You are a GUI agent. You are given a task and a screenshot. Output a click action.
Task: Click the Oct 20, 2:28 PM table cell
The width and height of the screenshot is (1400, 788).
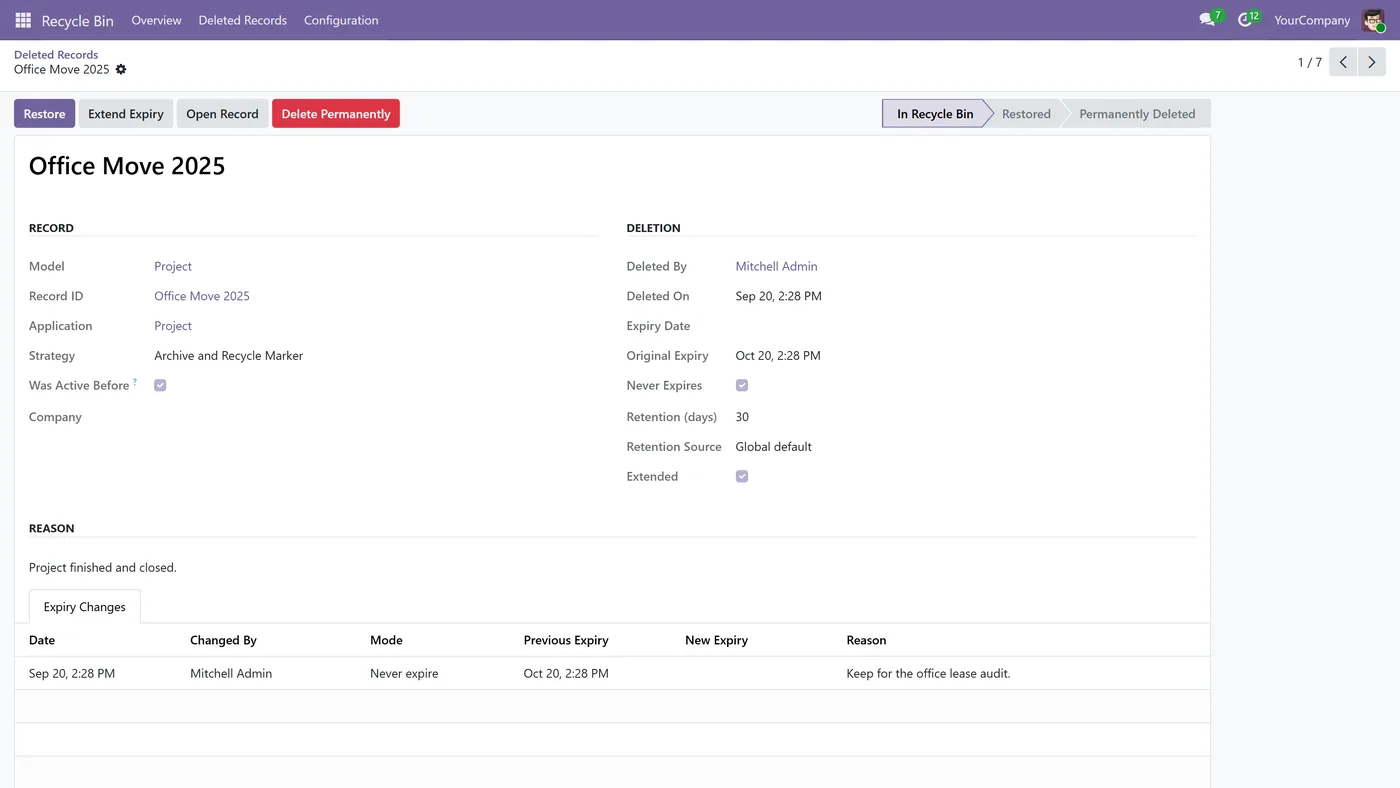click(566, 674)
